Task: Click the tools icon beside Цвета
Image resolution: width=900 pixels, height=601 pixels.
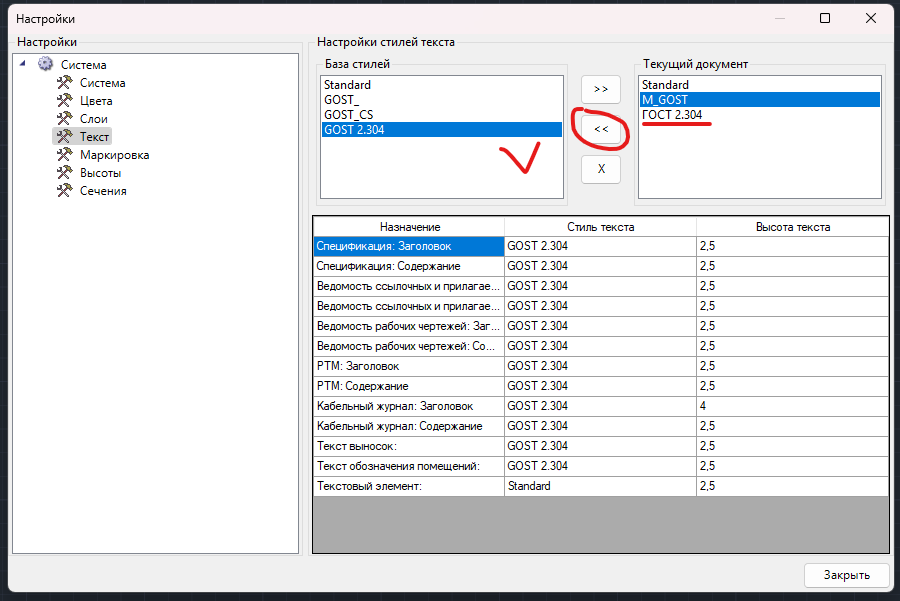Action: coord(65,101)
